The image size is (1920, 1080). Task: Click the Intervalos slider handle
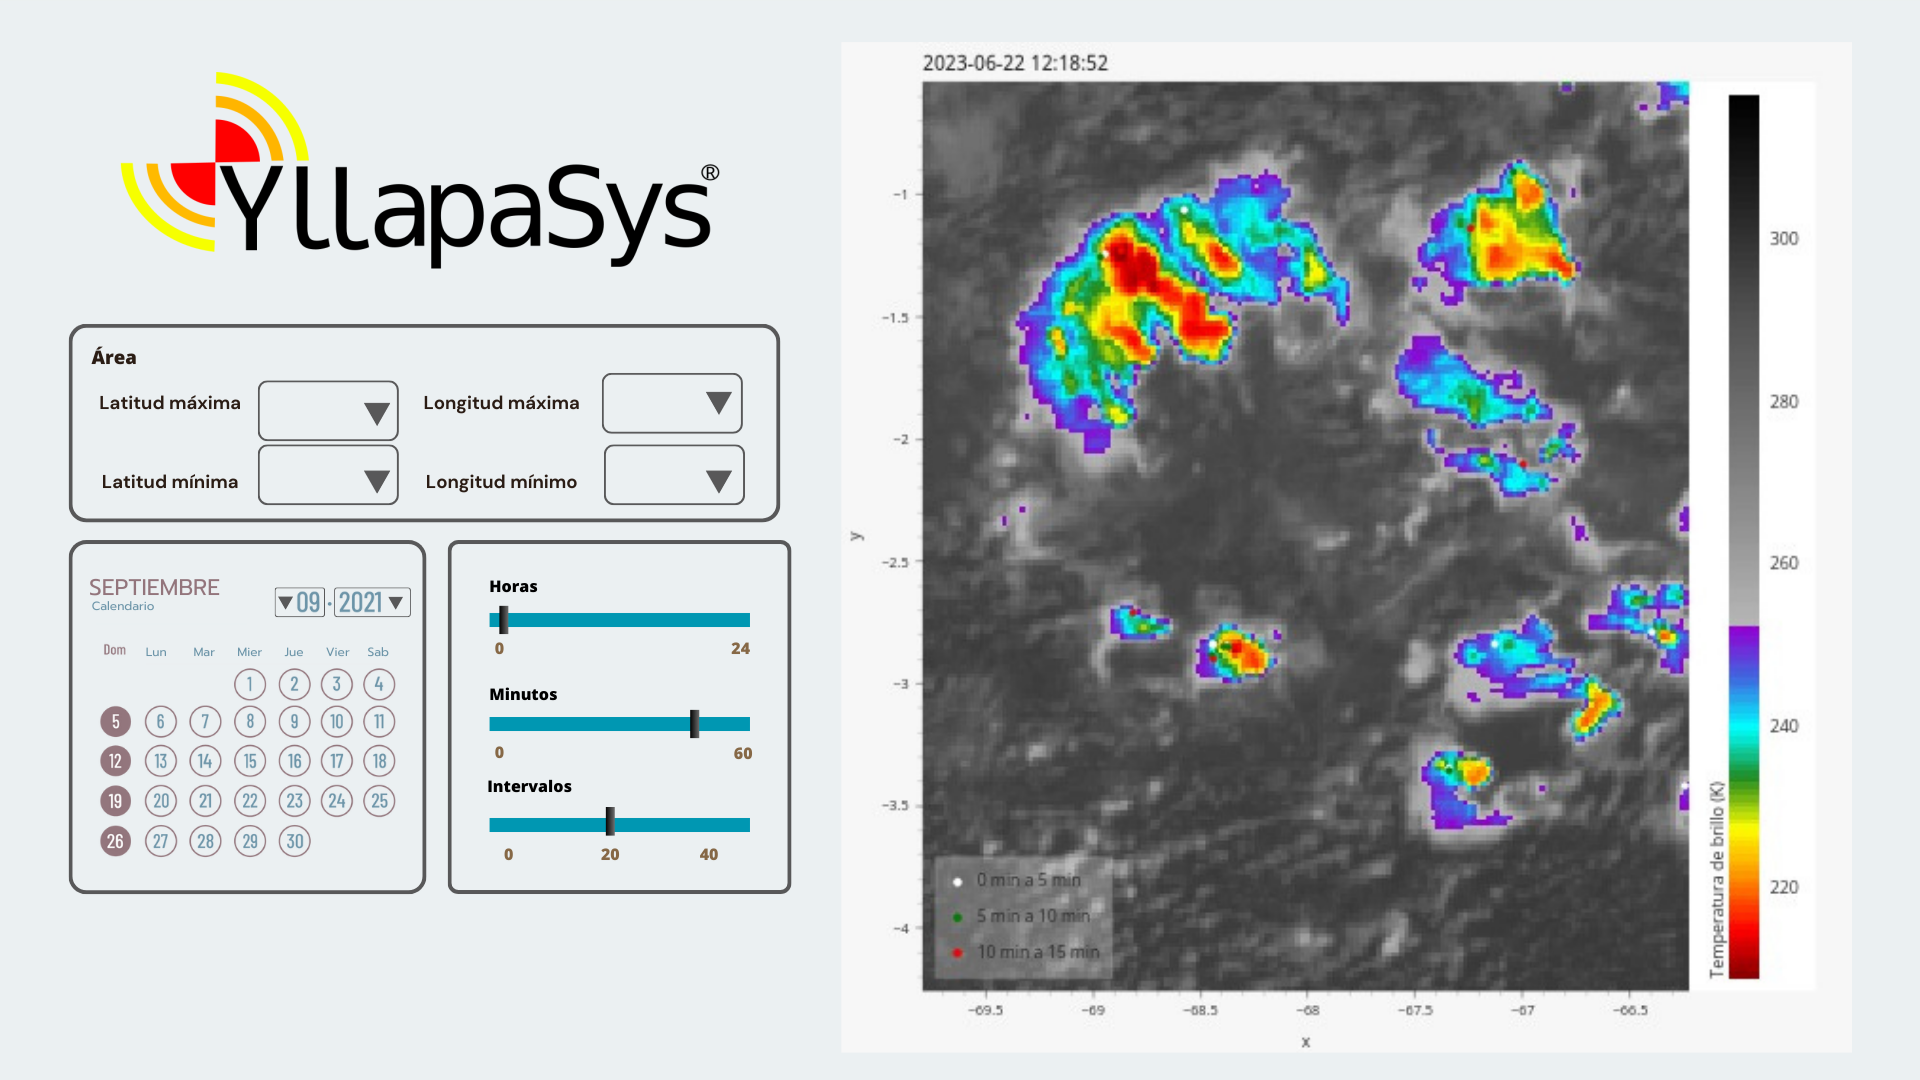[610, 822]
